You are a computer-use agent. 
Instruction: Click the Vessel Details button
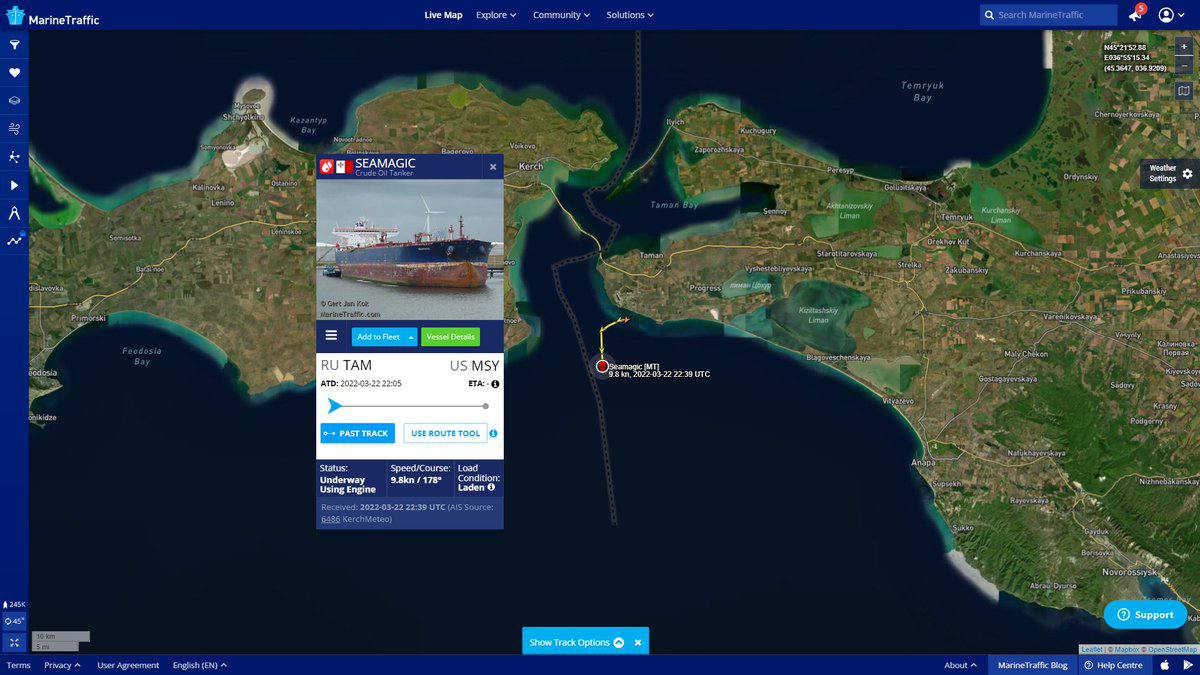click(x=450, y=337)
